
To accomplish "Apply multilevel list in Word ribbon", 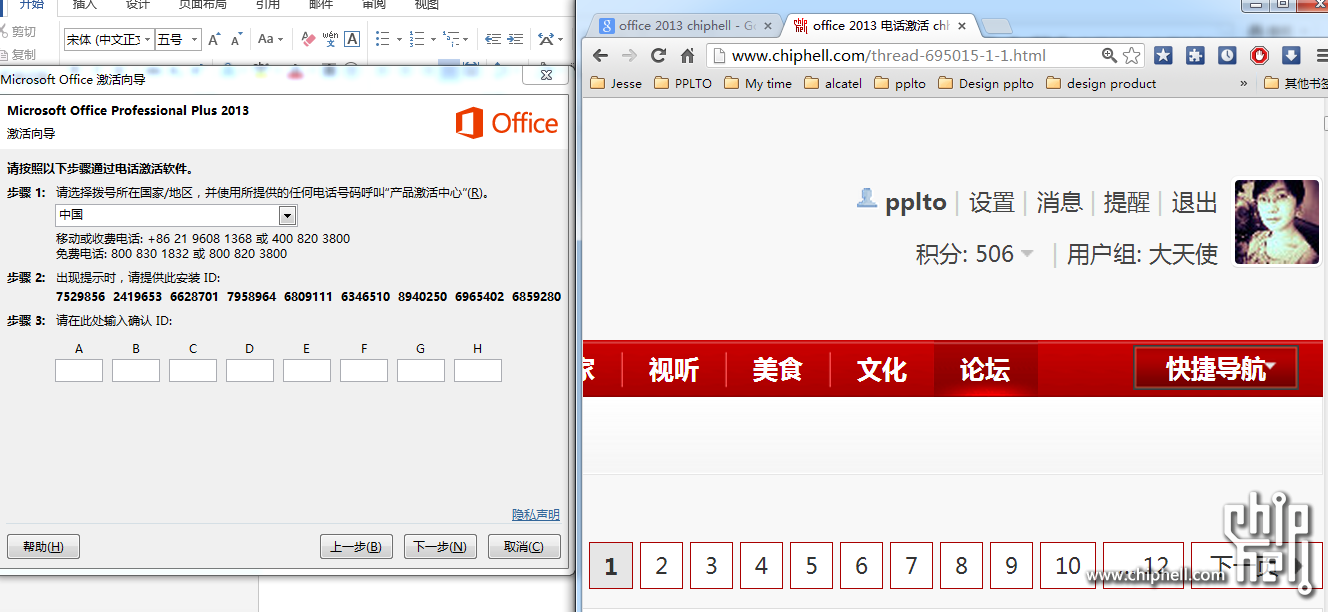I will (451, 40).
